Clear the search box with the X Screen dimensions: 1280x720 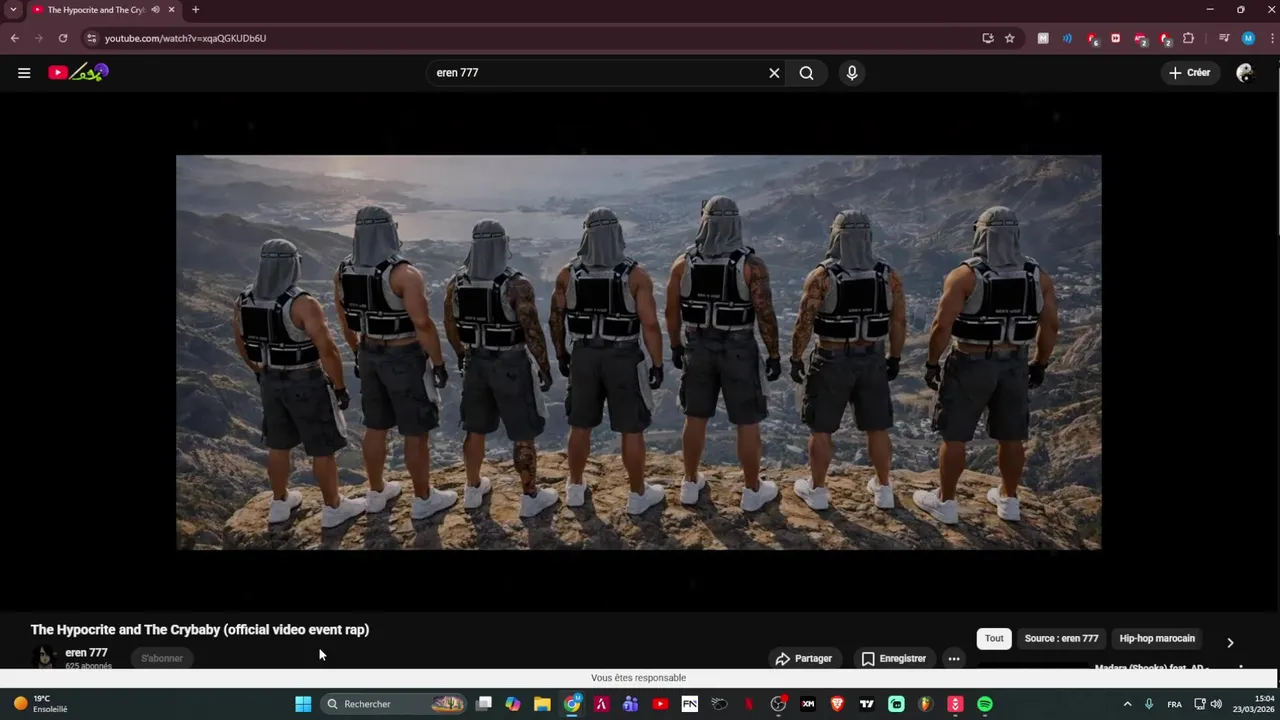pos(774,73)
